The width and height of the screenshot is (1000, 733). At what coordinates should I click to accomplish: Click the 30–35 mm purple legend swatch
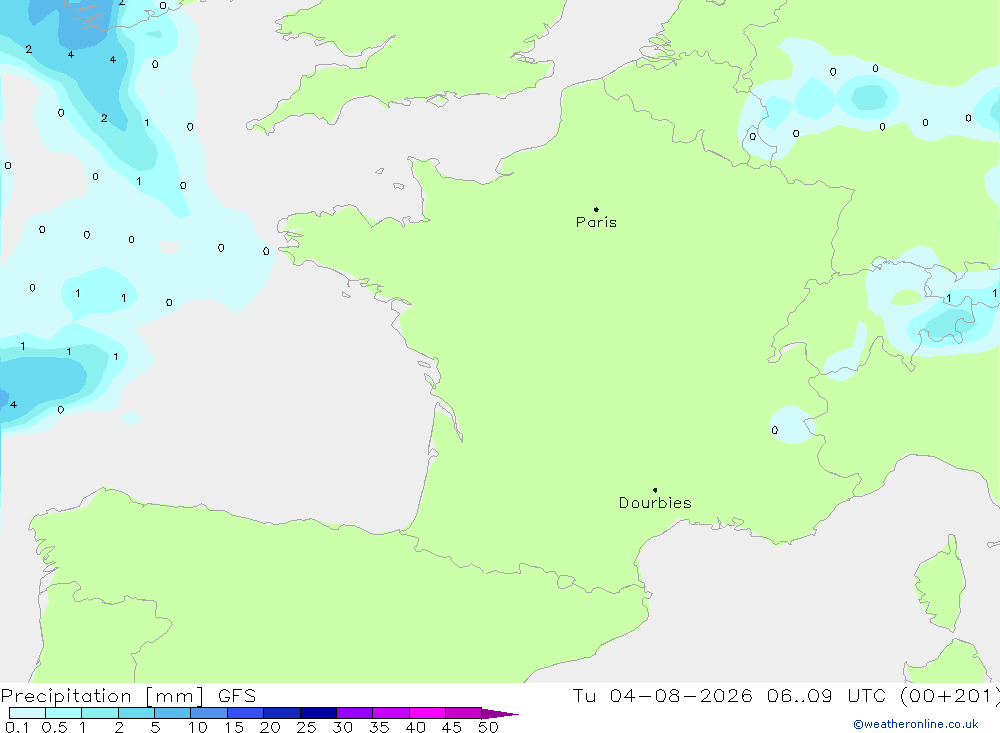pyautogui.click(x=354, y=713)
